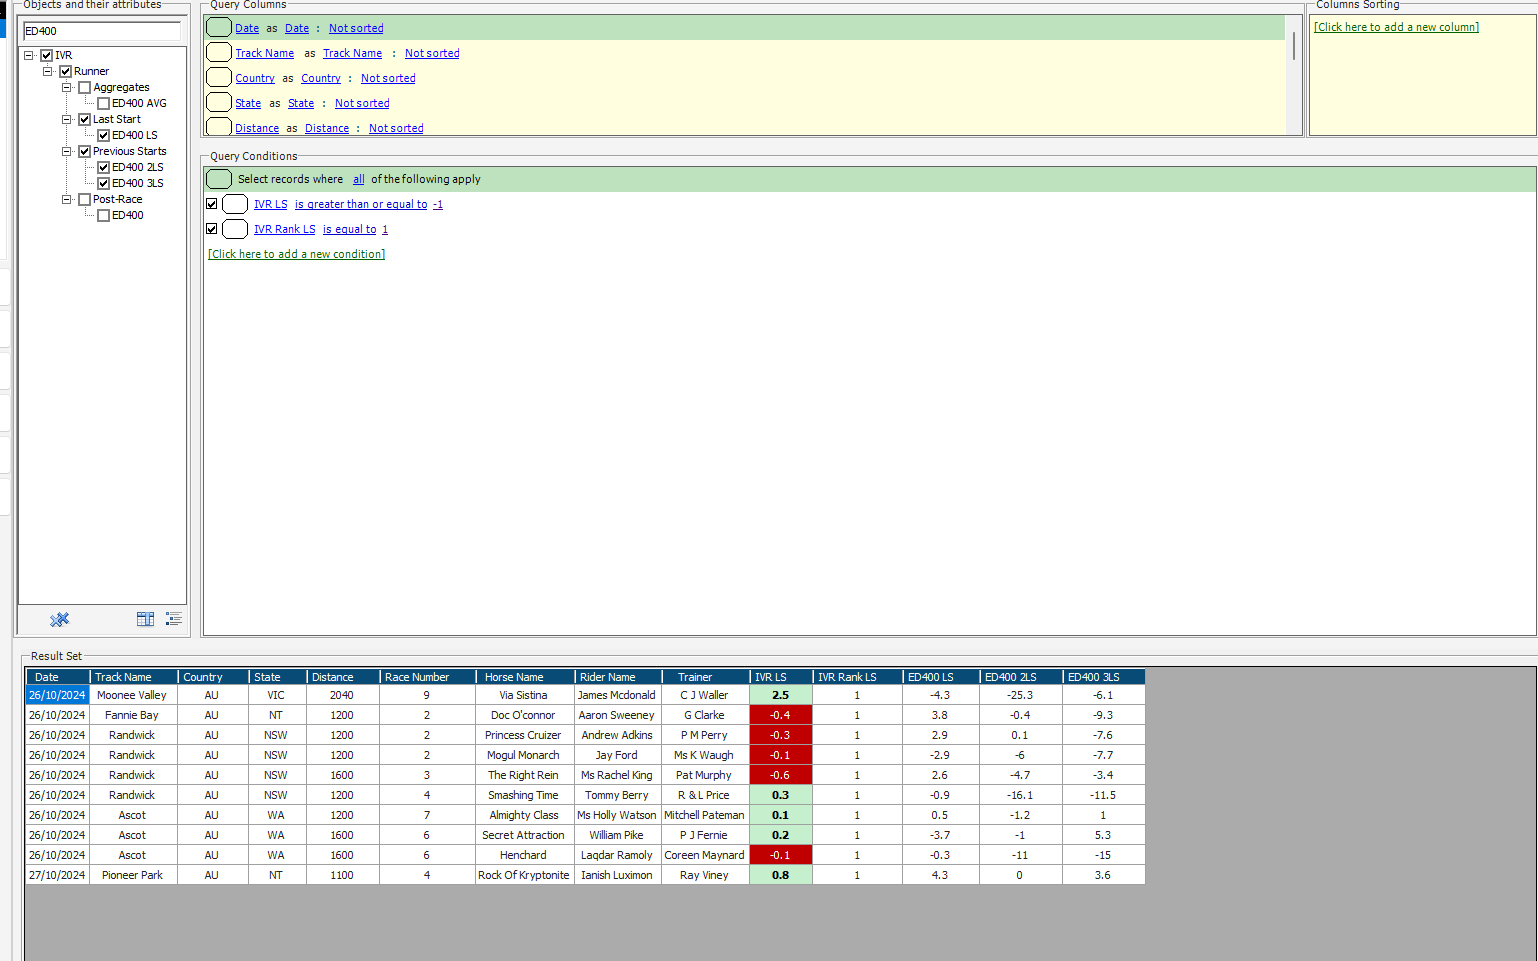The height and width of the screenshot is (961, 1538).
Task: Click 'Not sorted' on the State row
Action: click(362, 103)
